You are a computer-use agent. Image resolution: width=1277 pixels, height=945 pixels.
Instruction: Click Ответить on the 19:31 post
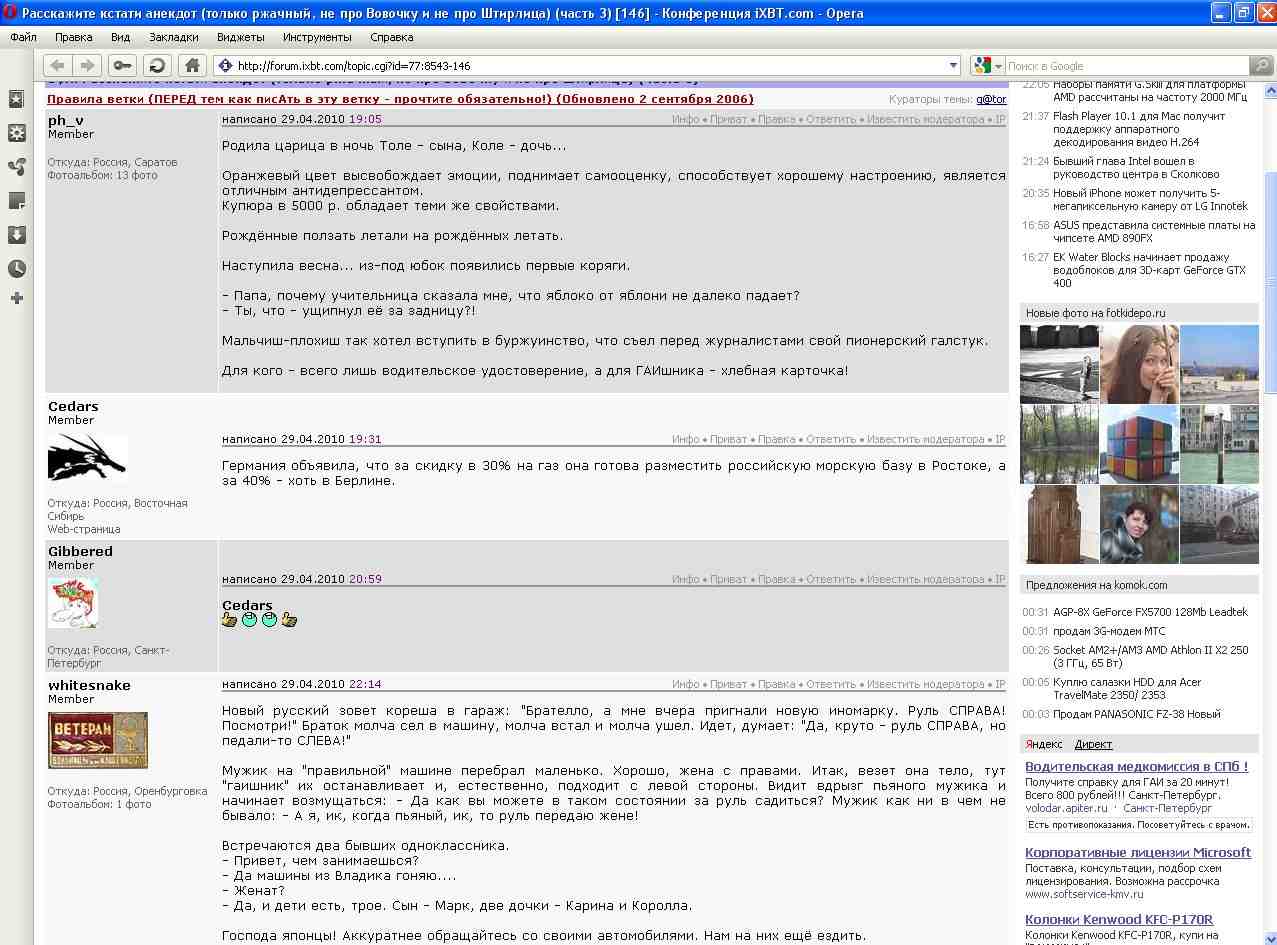click(832, 439)
